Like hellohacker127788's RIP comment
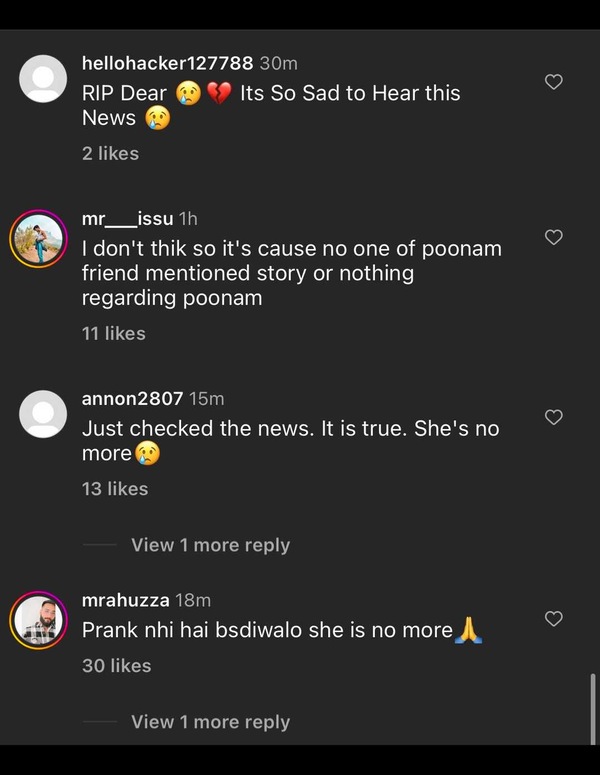The width and height of the screenshot is (600, 775). click(x=553, y=82)
